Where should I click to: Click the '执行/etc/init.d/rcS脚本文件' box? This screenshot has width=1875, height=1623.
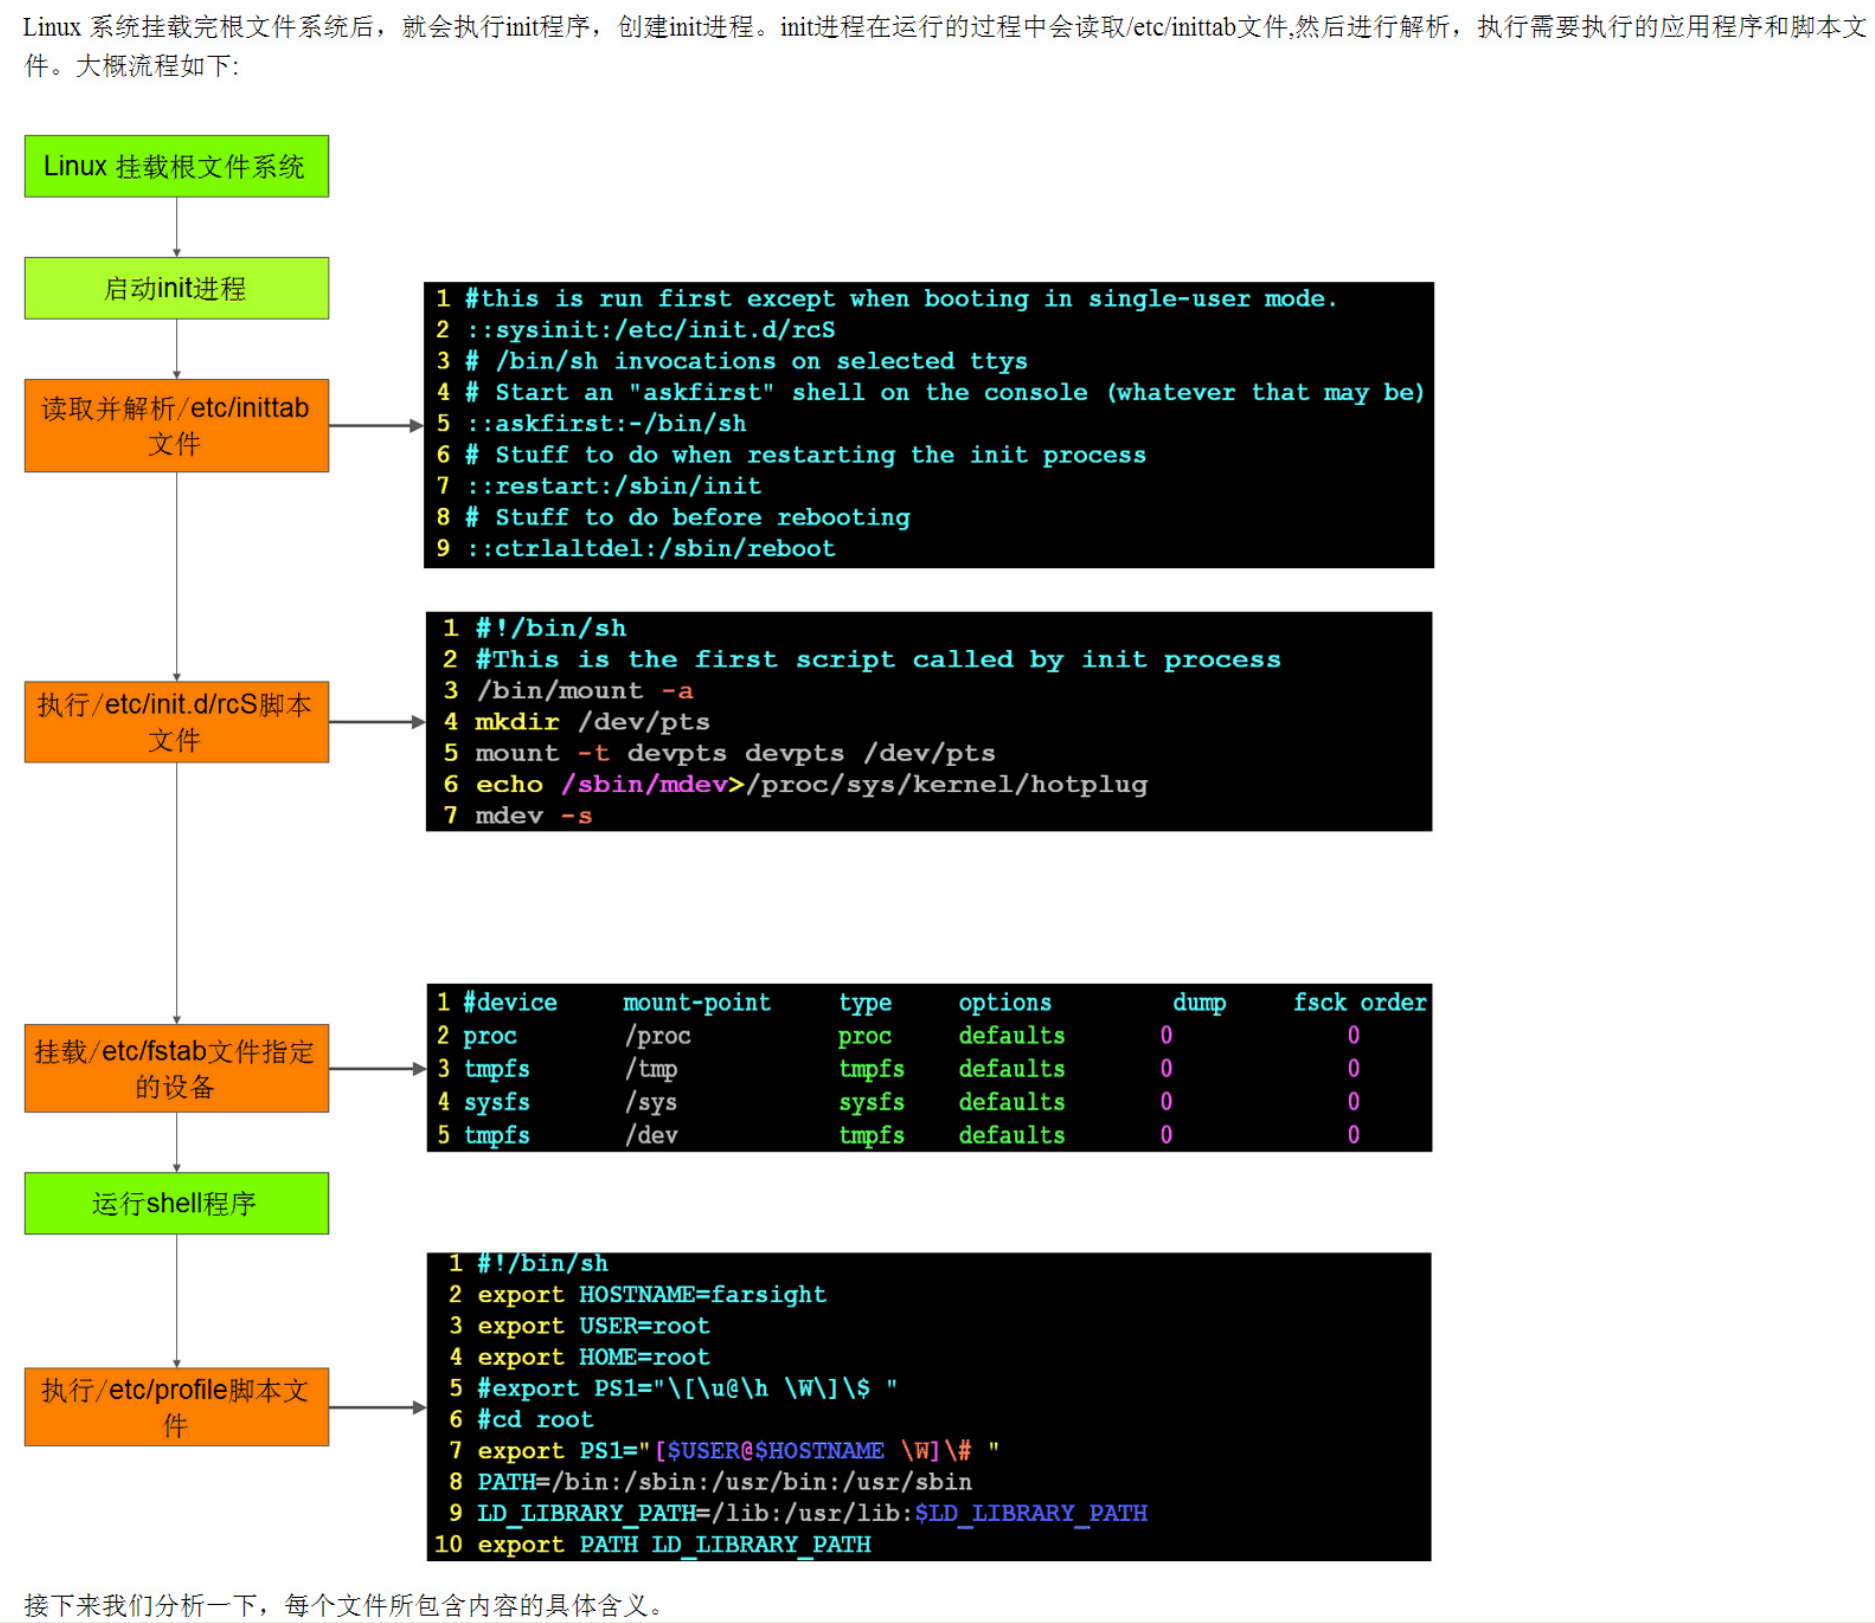point(176,721)
